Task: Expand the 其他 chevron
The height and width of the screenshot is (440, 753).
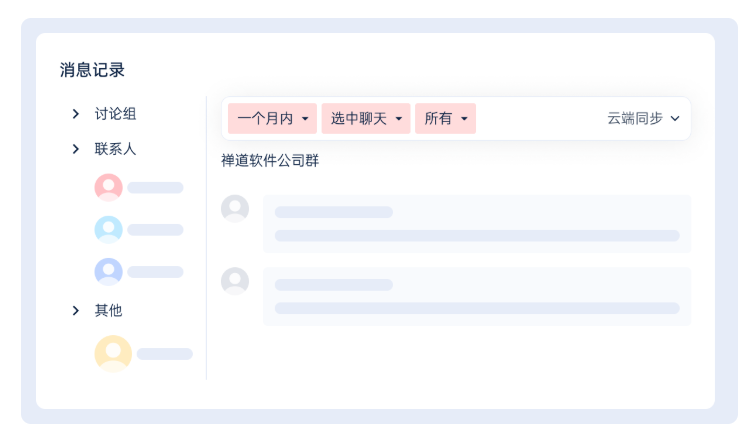Action: pyautogui.click(x=75, y=310)
